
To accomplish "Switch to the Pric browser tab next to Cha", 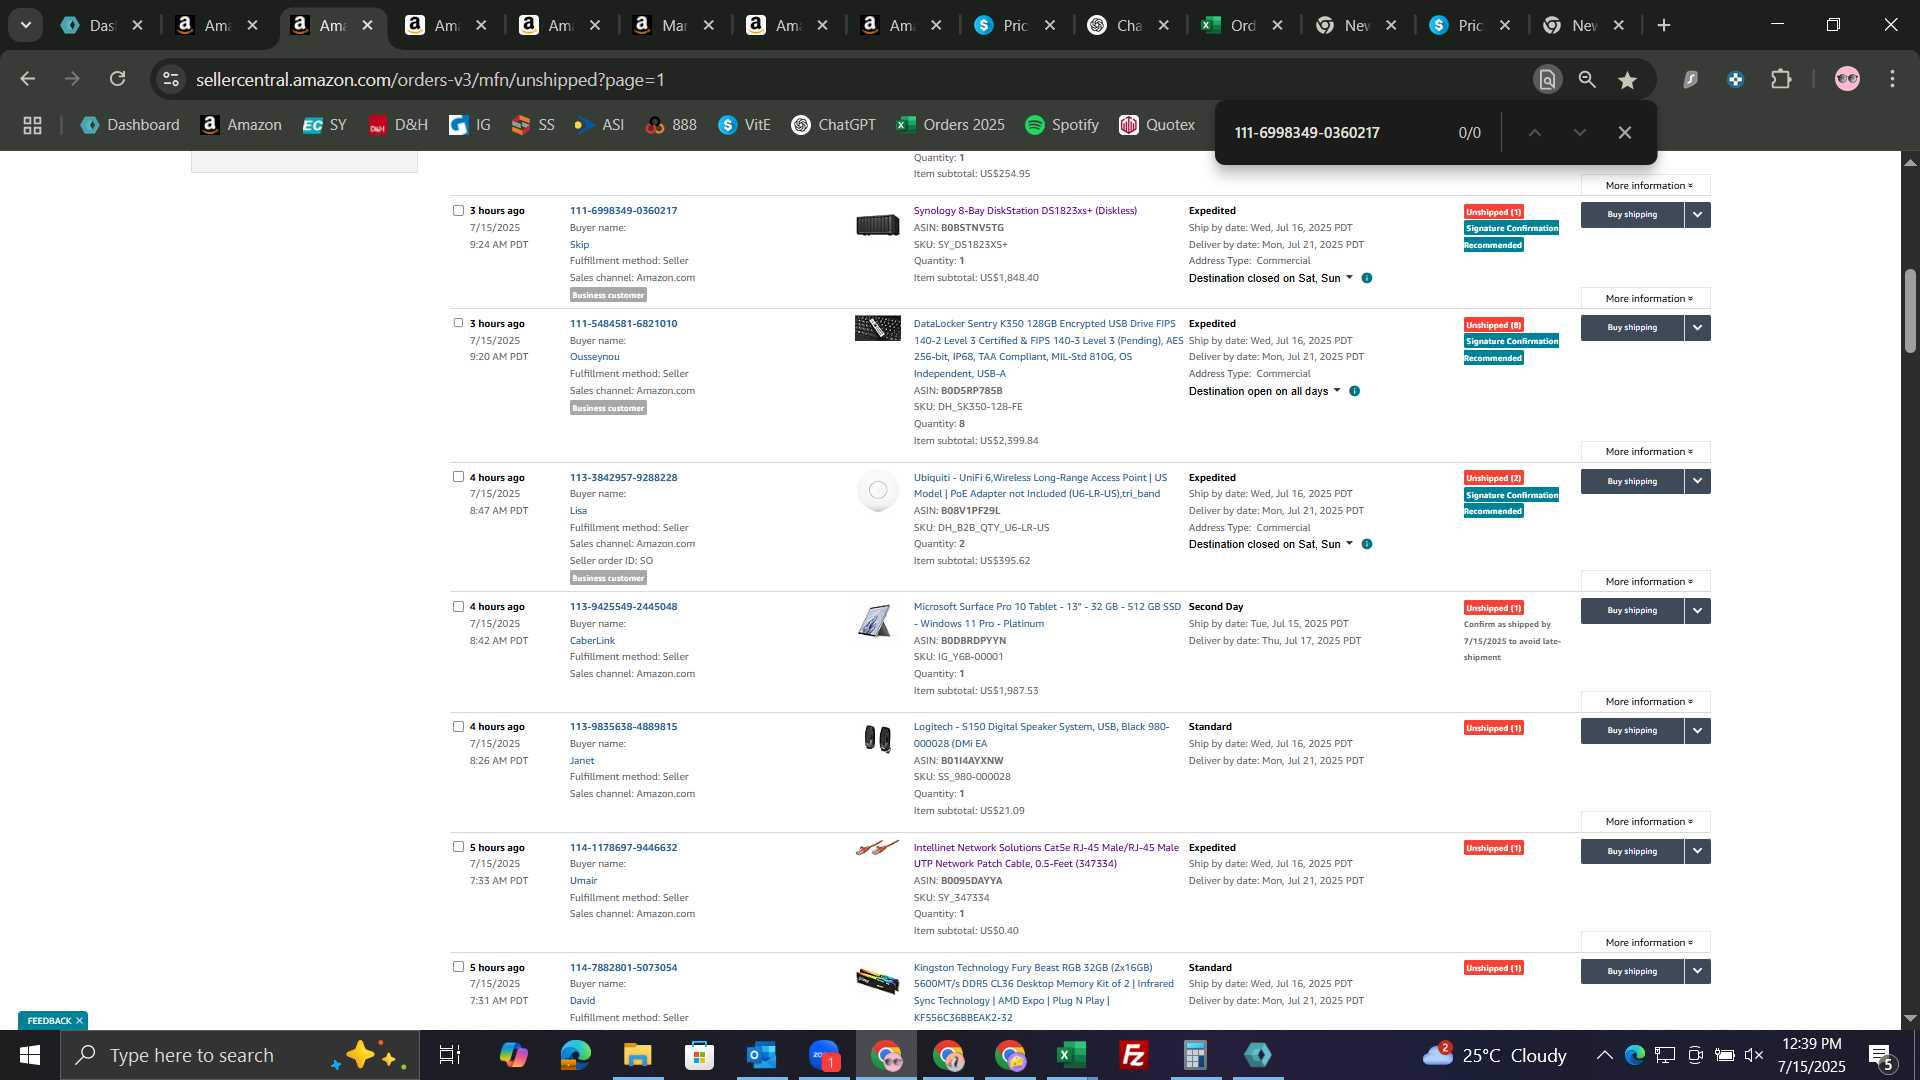I will tap(1015, 25).
